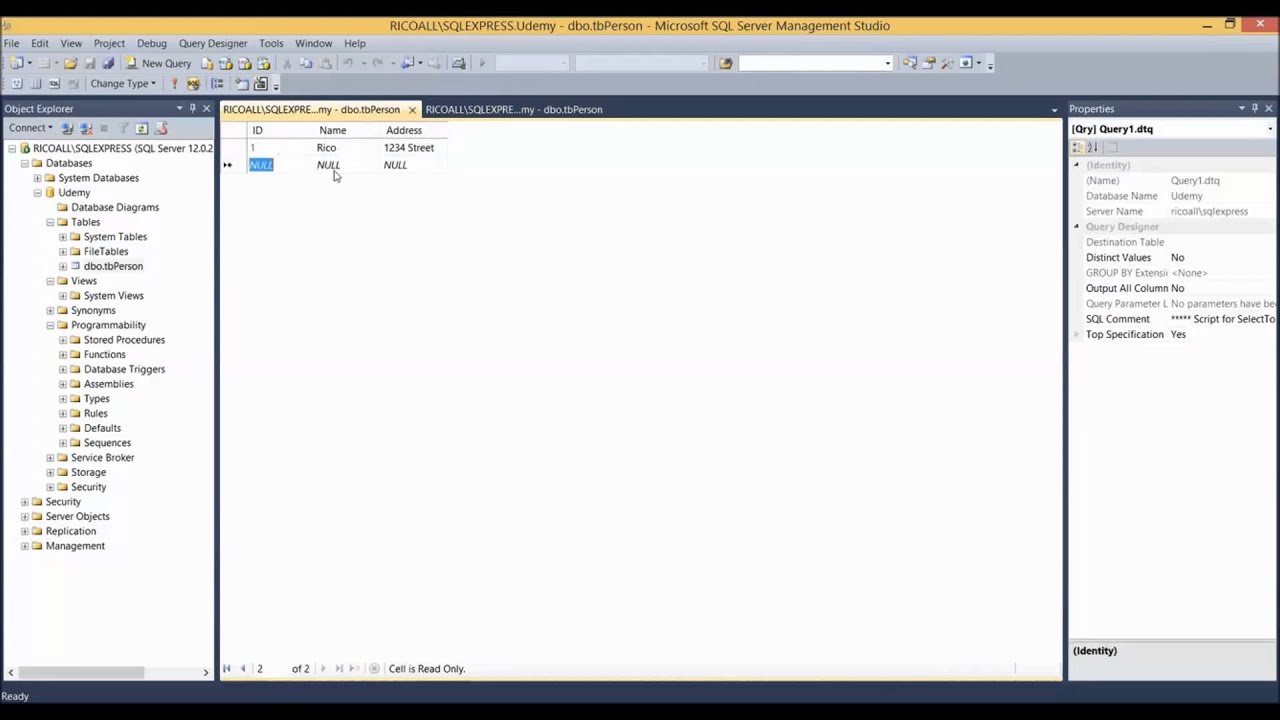Click the New Query toolbar button
Viewport: 1280px width, 720px height.
tap(158, 63)
